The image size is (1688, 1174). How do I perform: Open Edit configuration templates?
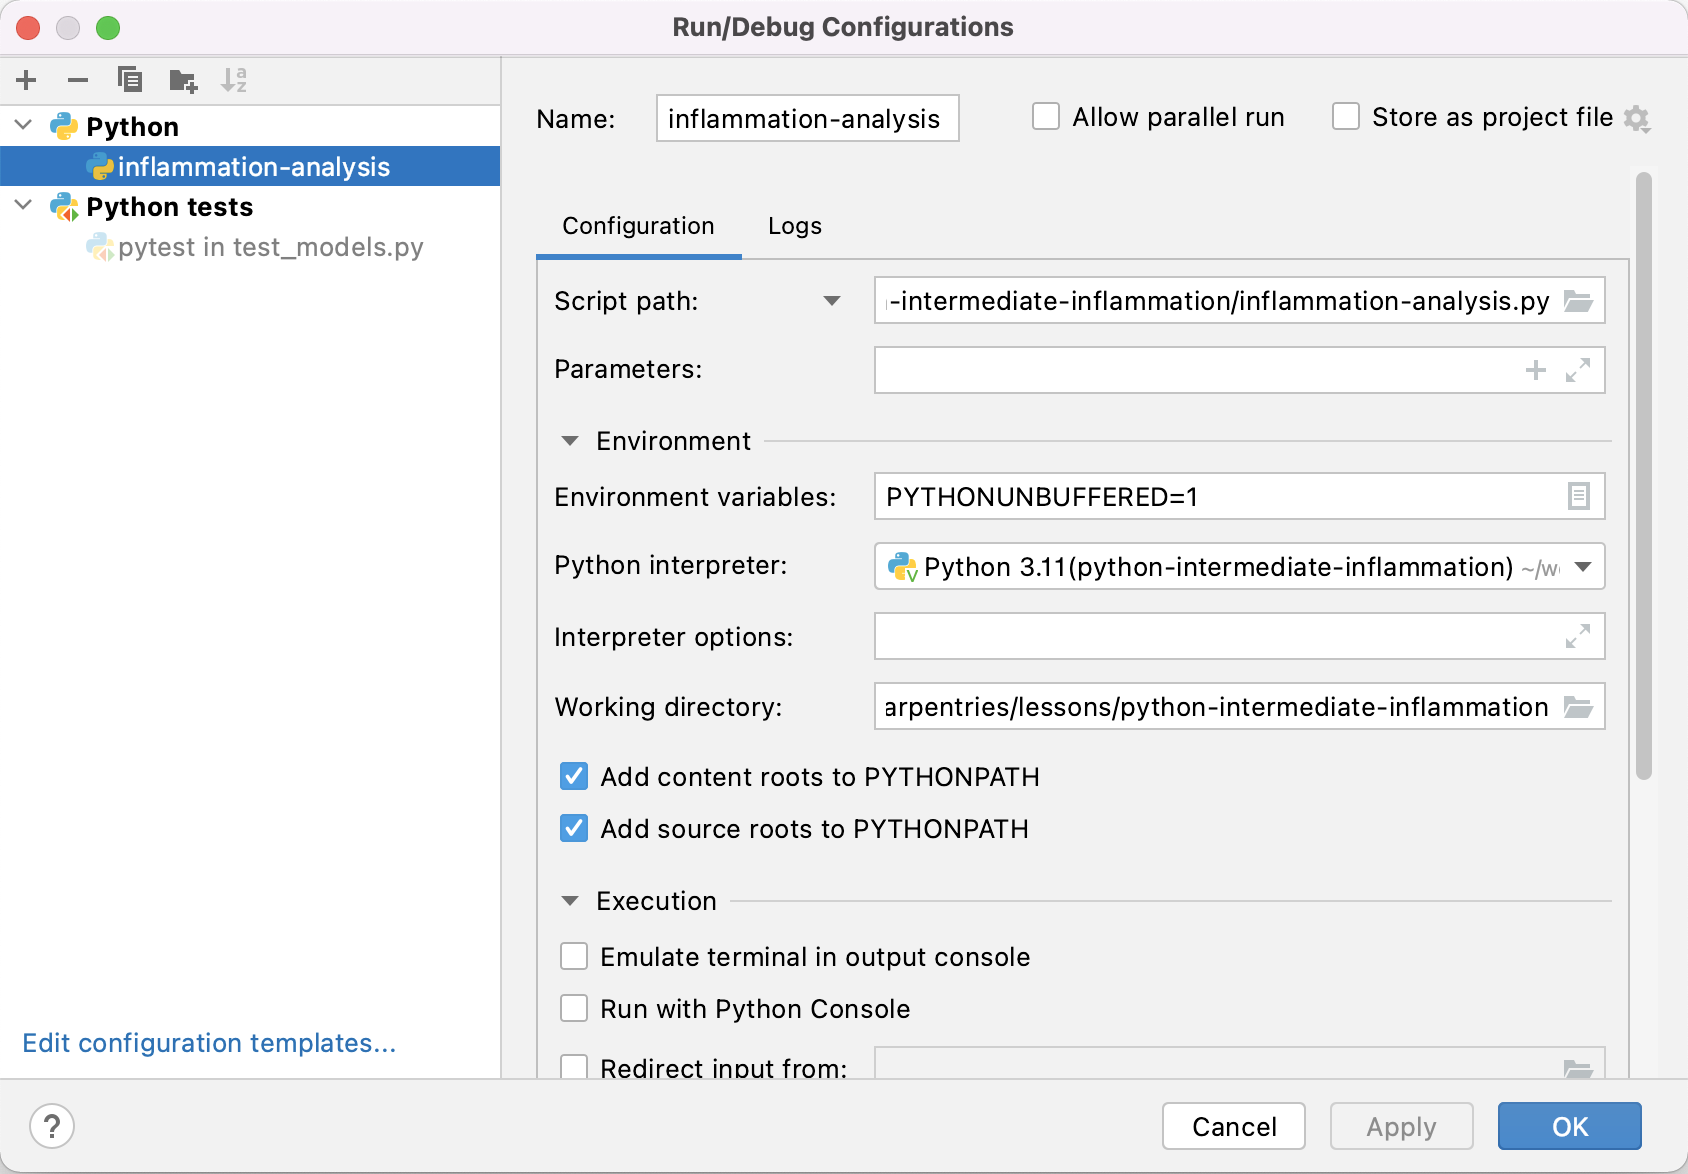[x=209, y=1043]
